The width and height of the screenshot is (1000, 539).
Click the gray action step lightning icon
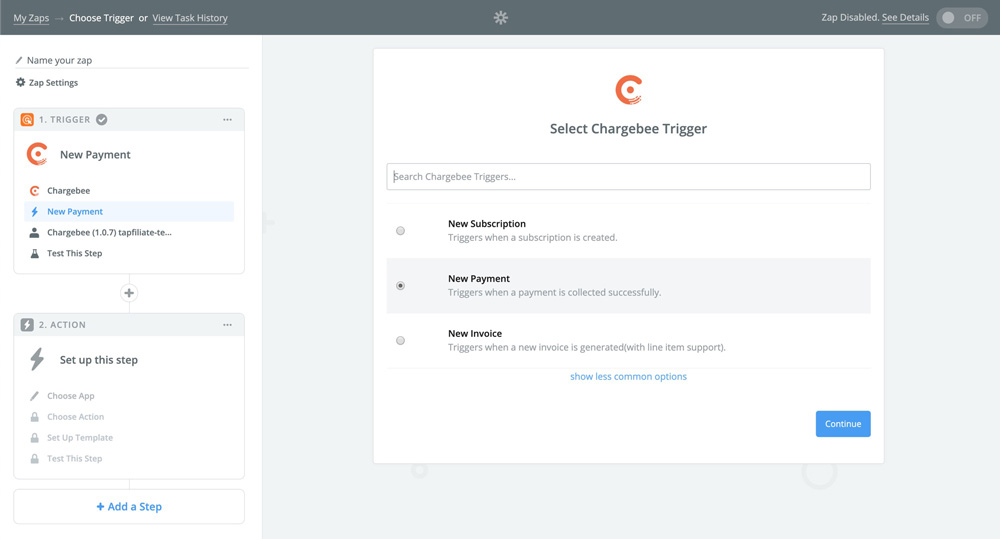tap(27, 325)
